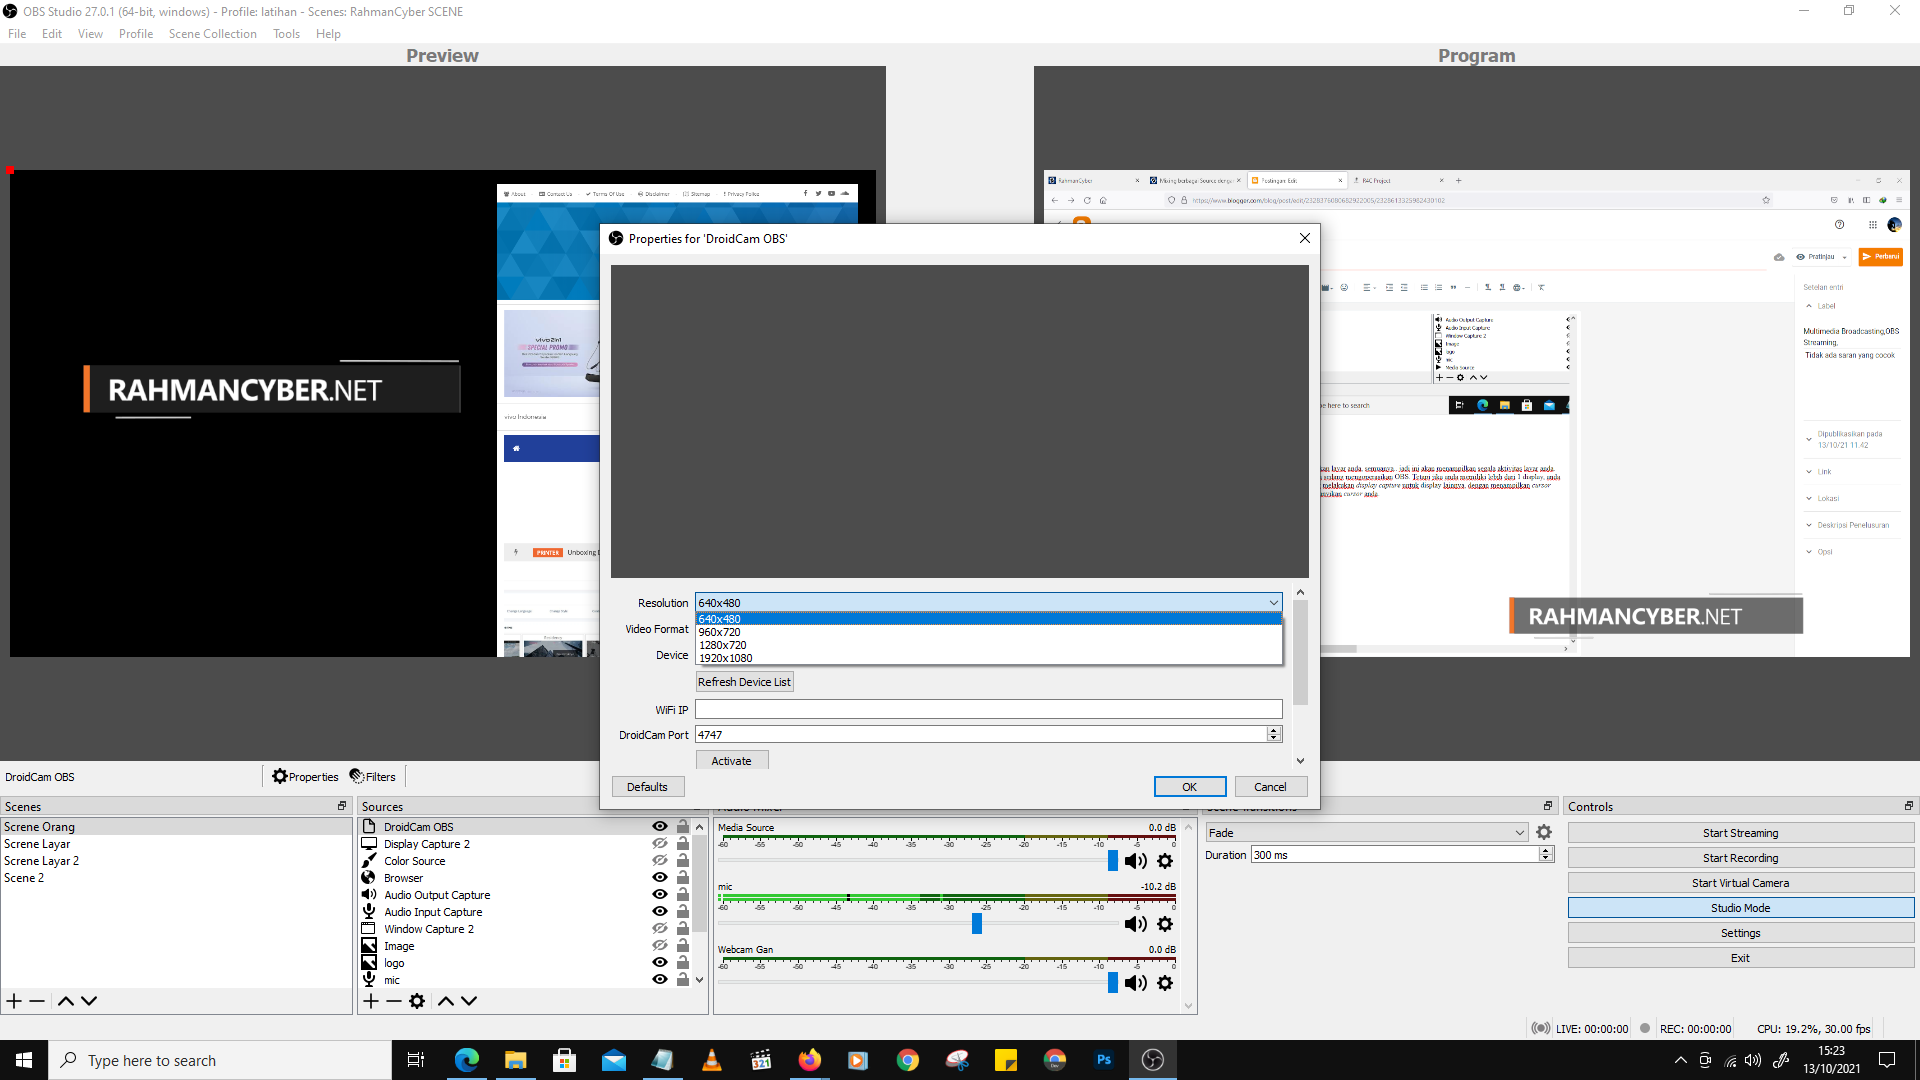Open Filters for selected source
Viewport: 1920px width, 1080px height.
pos(373,777)
